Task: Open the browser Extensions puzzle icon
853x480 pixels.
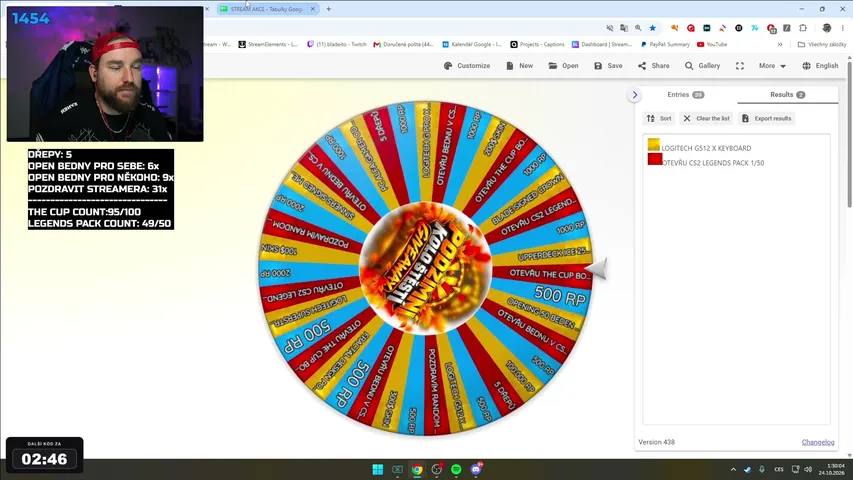Action: coord(803,28)
